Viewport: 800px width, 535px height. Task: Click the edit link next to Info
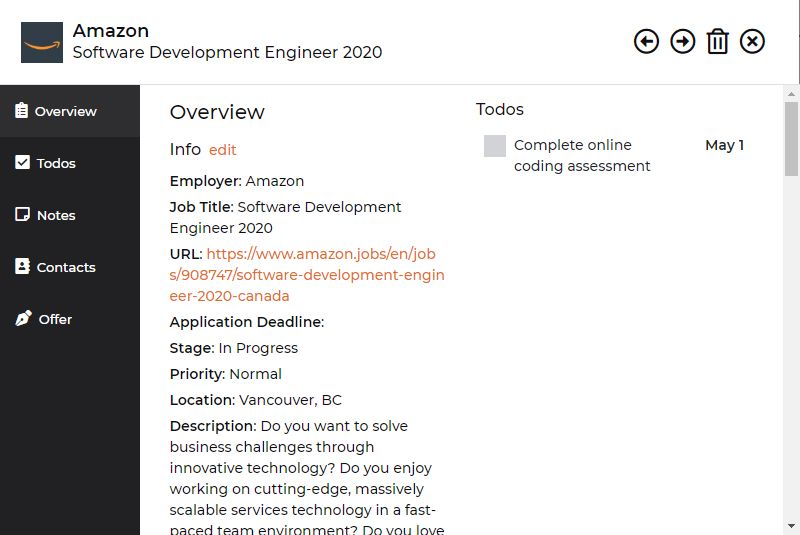point(222,150)
